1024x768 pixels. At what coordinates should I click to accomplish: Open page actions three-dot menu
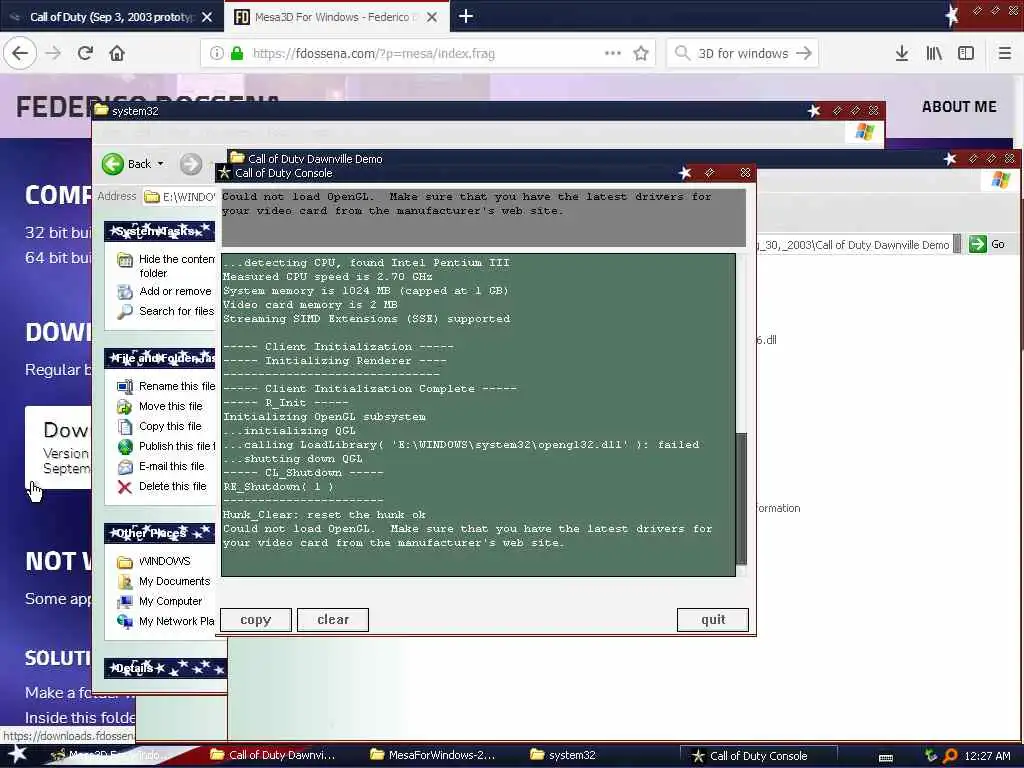click(x=613, y=53)
